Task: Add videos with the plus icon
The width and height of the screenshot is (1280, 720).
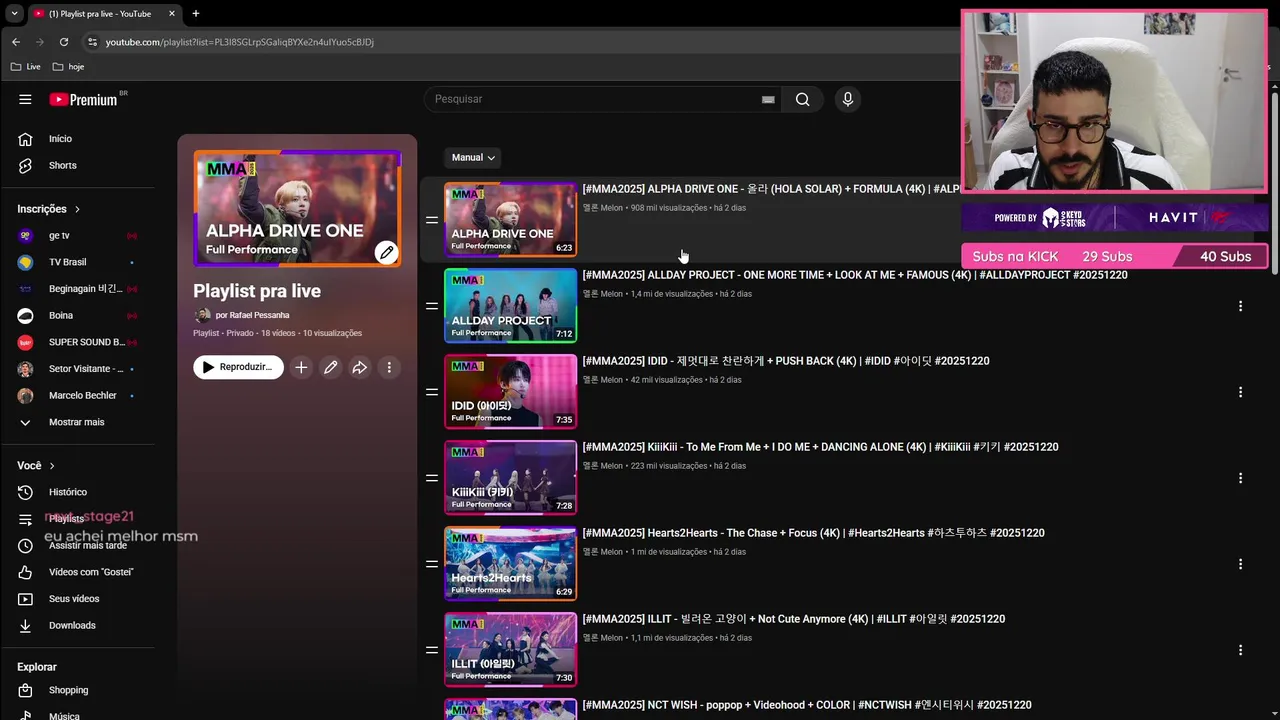Action: click(x=301, y=367)
